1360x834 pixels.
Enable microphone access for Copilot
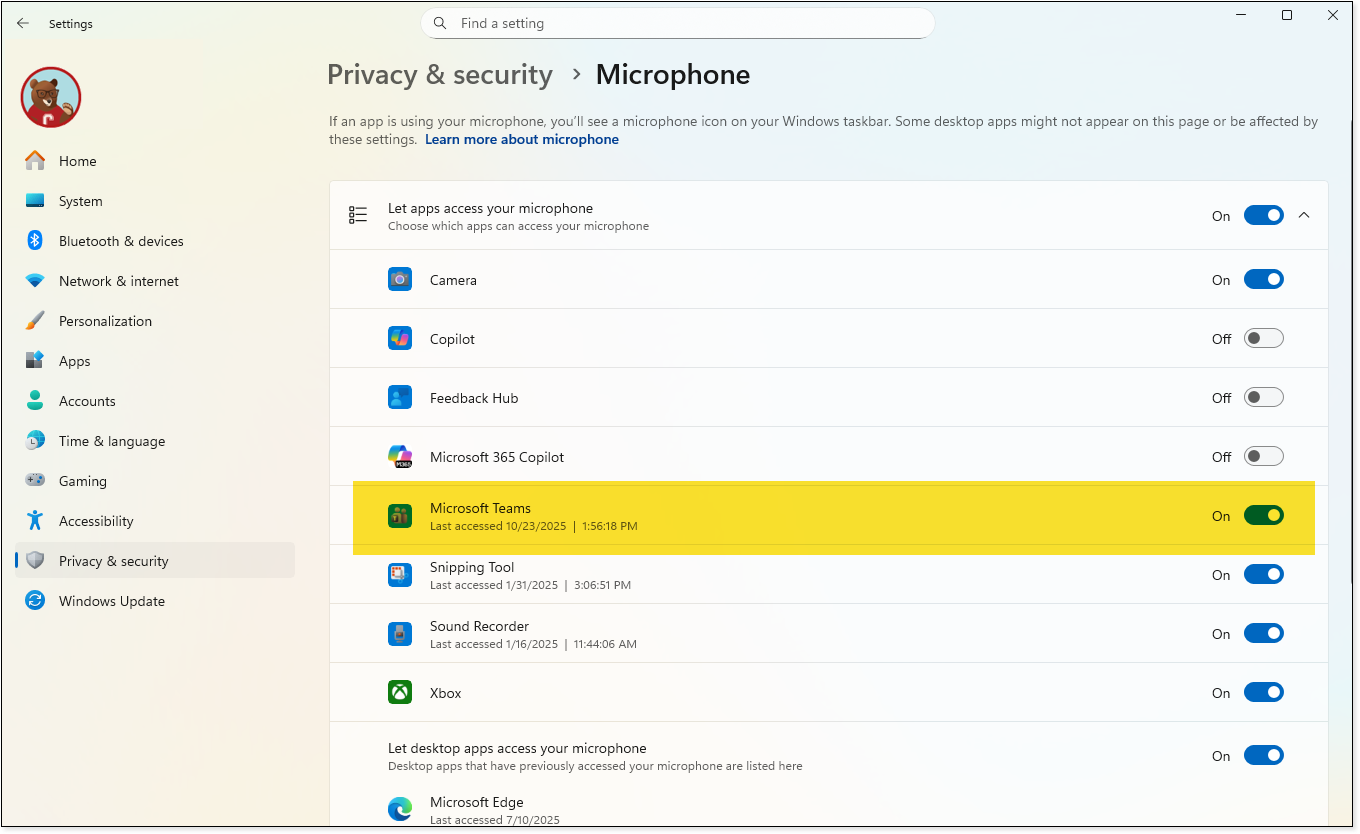coord(1263,339)
